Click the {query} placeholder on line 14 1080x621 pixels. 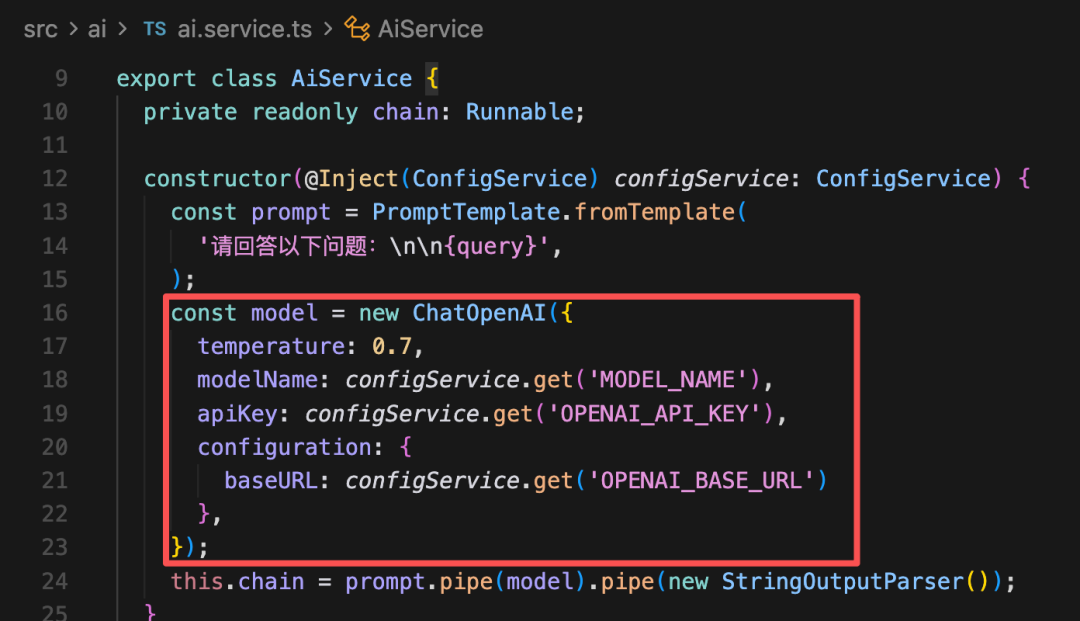coord(490,246)
